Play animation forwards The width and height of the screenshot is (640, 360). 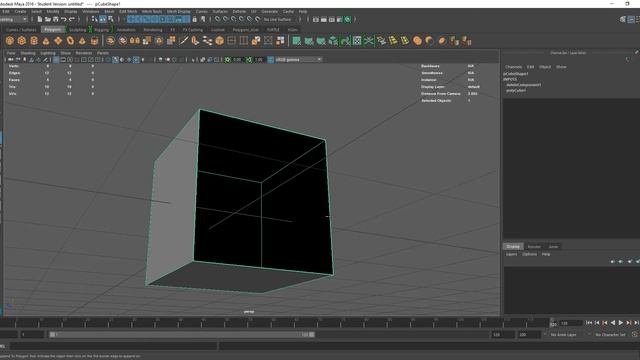[x=621, y=323]
